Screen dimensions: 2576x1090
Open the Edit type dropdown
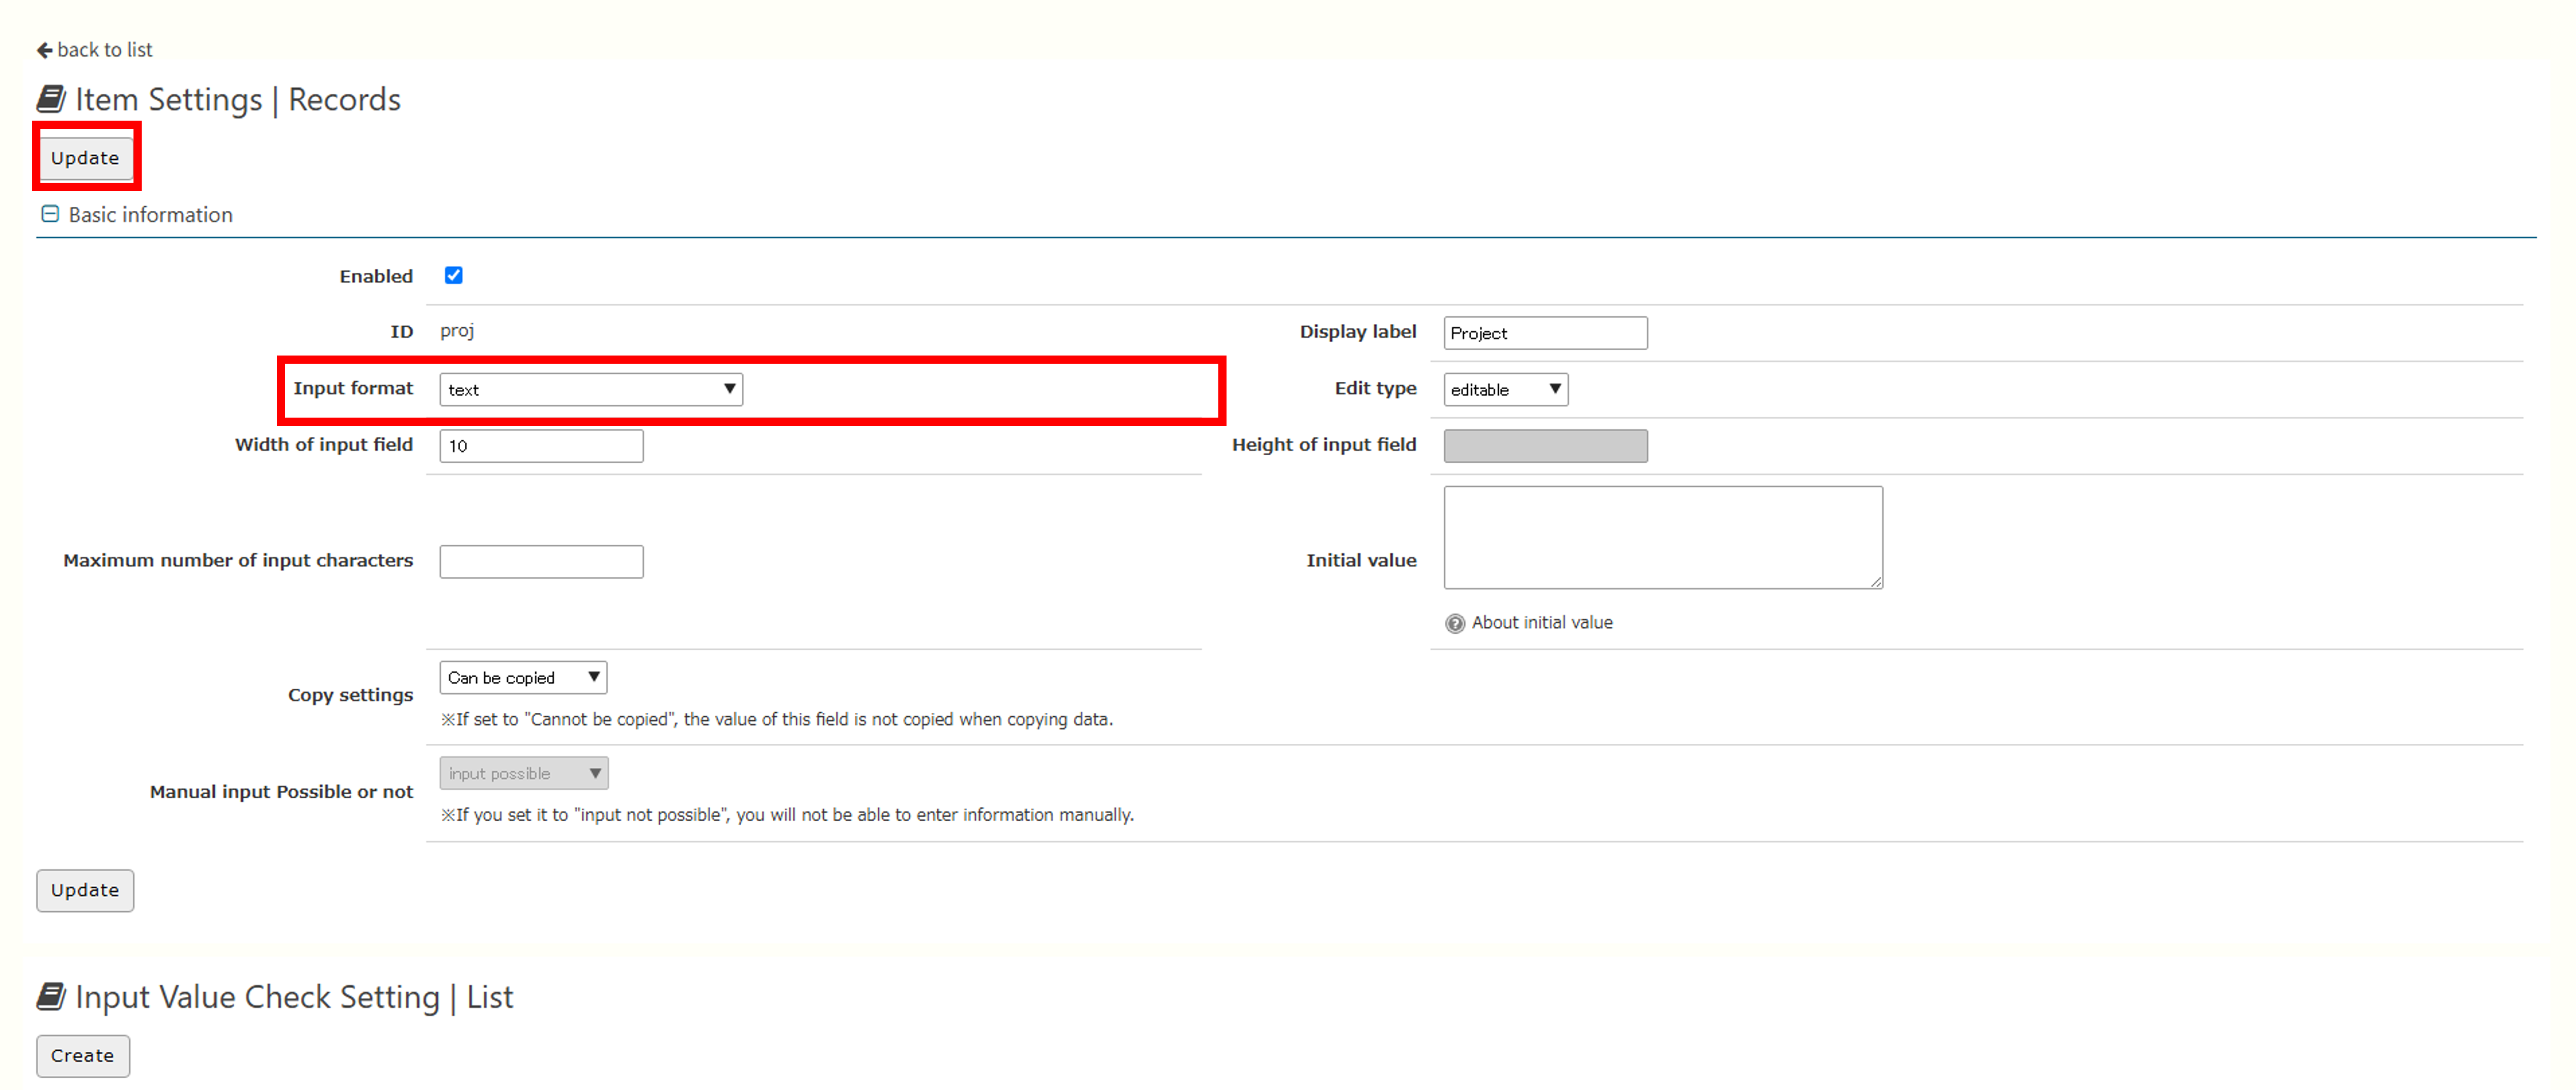(1505, 389)
